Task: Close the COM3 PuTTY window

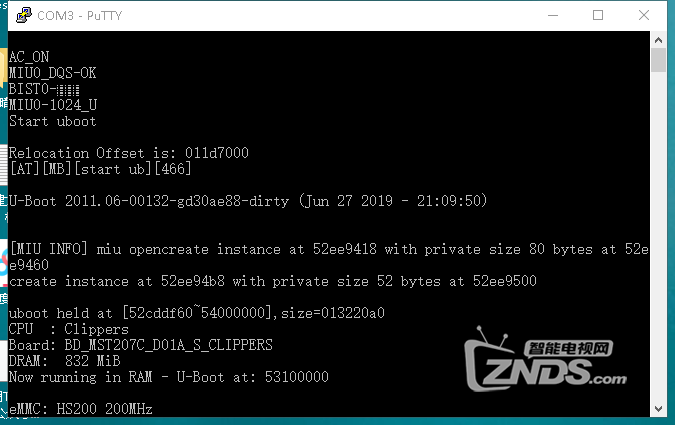Action: pos(644,16)
